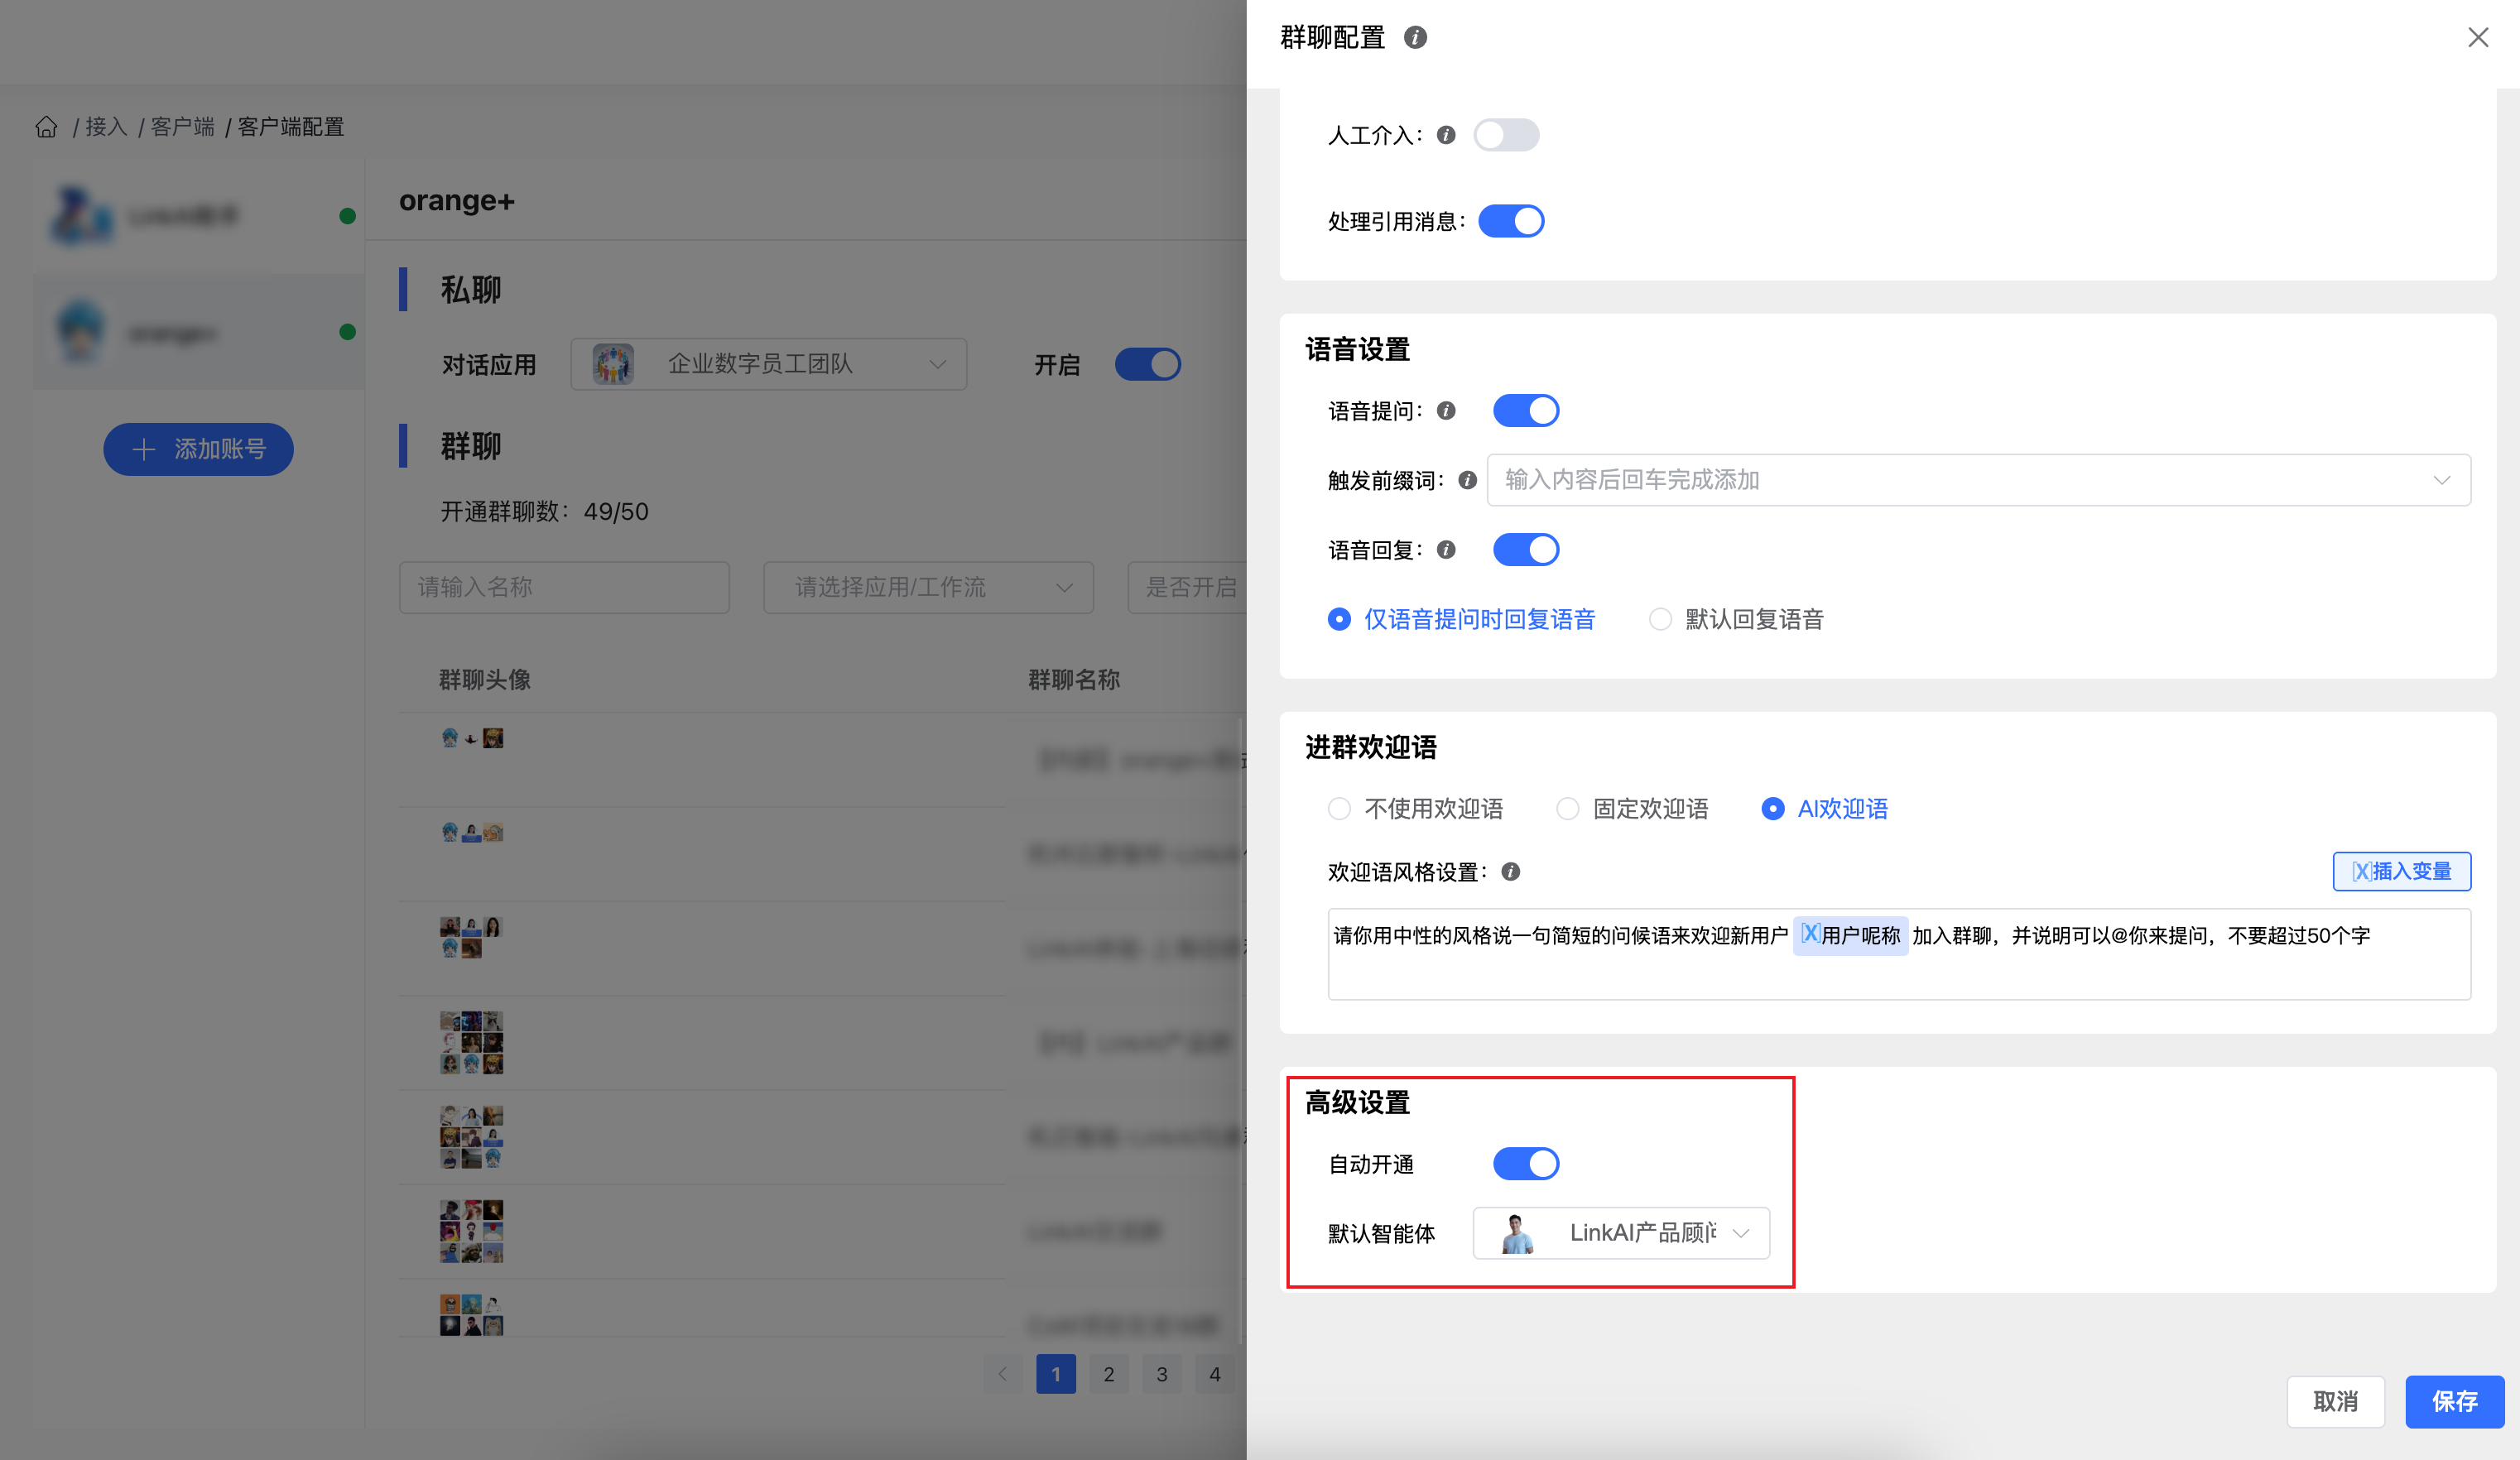Go to page 2 in pagination

click(x=1108, y=1375)
